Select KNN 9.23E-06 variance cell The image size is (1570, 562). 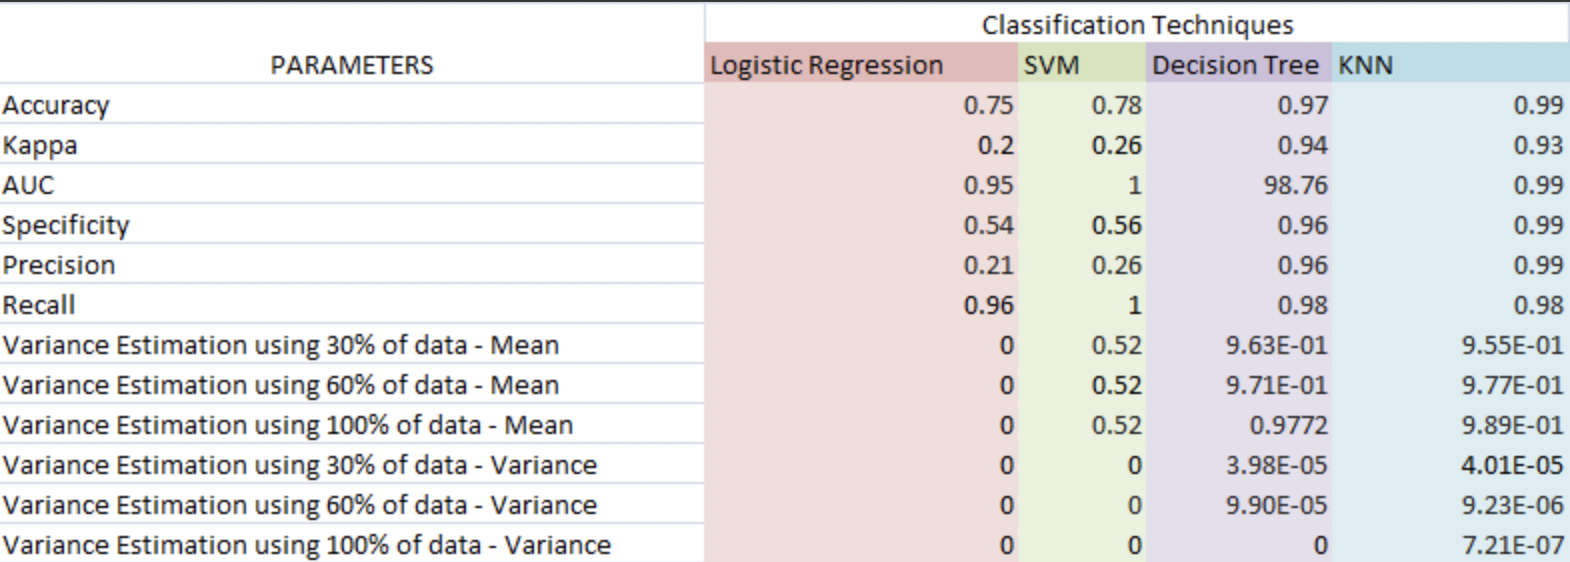1451,505
